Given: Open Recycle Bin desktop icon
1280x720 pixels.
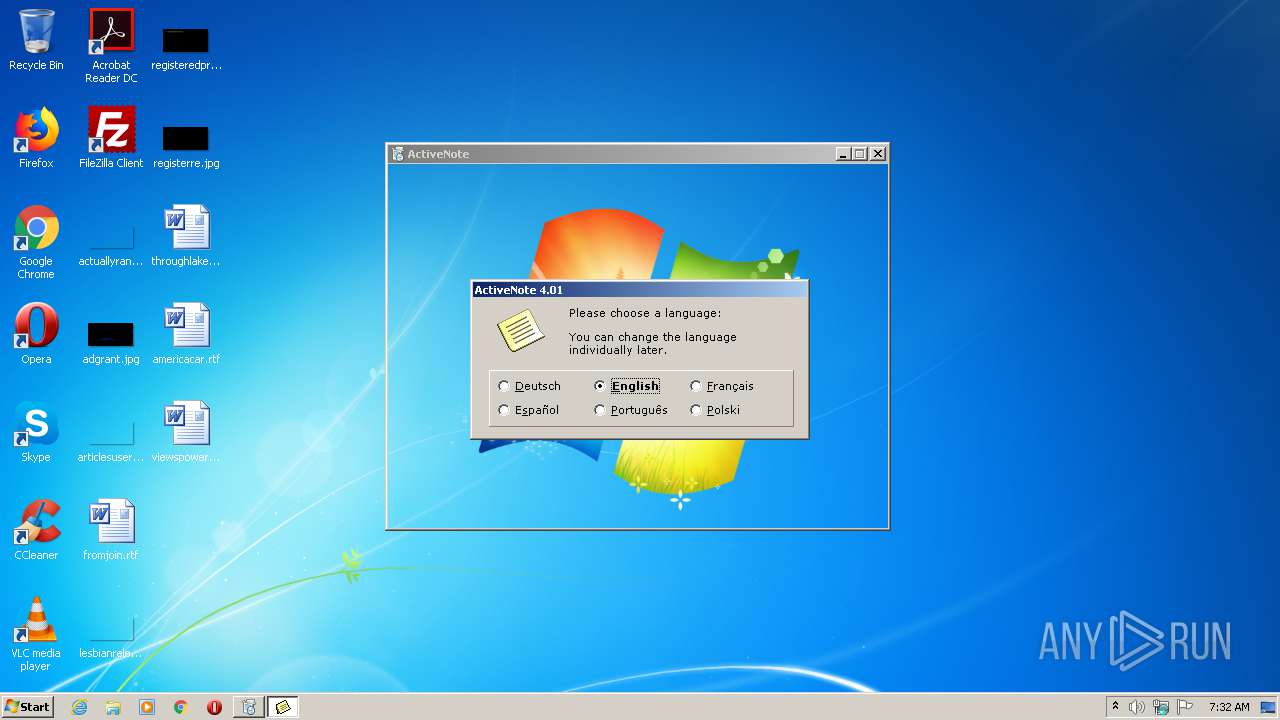Looking at the screenshot, I should click(36, 40).
